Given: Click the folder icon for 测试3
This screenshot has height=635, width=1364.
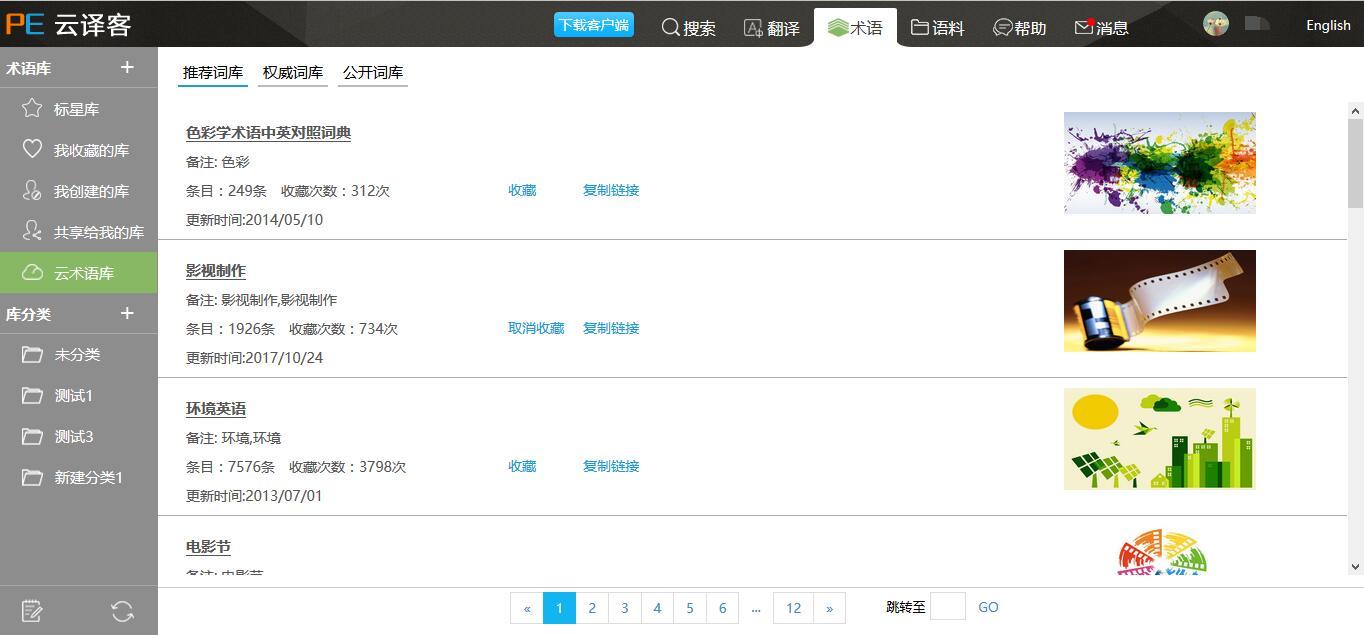Looking at the screenshot, I should [x=32, y=436].
